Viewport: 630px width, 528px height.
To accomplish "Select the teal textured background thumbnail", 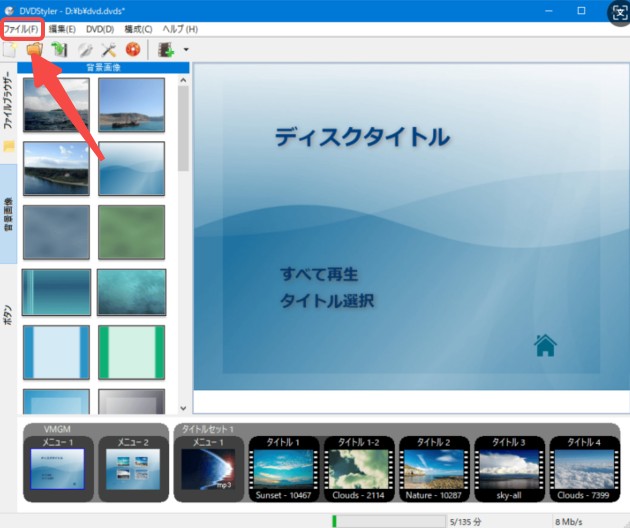I will [x=131, y=292].
